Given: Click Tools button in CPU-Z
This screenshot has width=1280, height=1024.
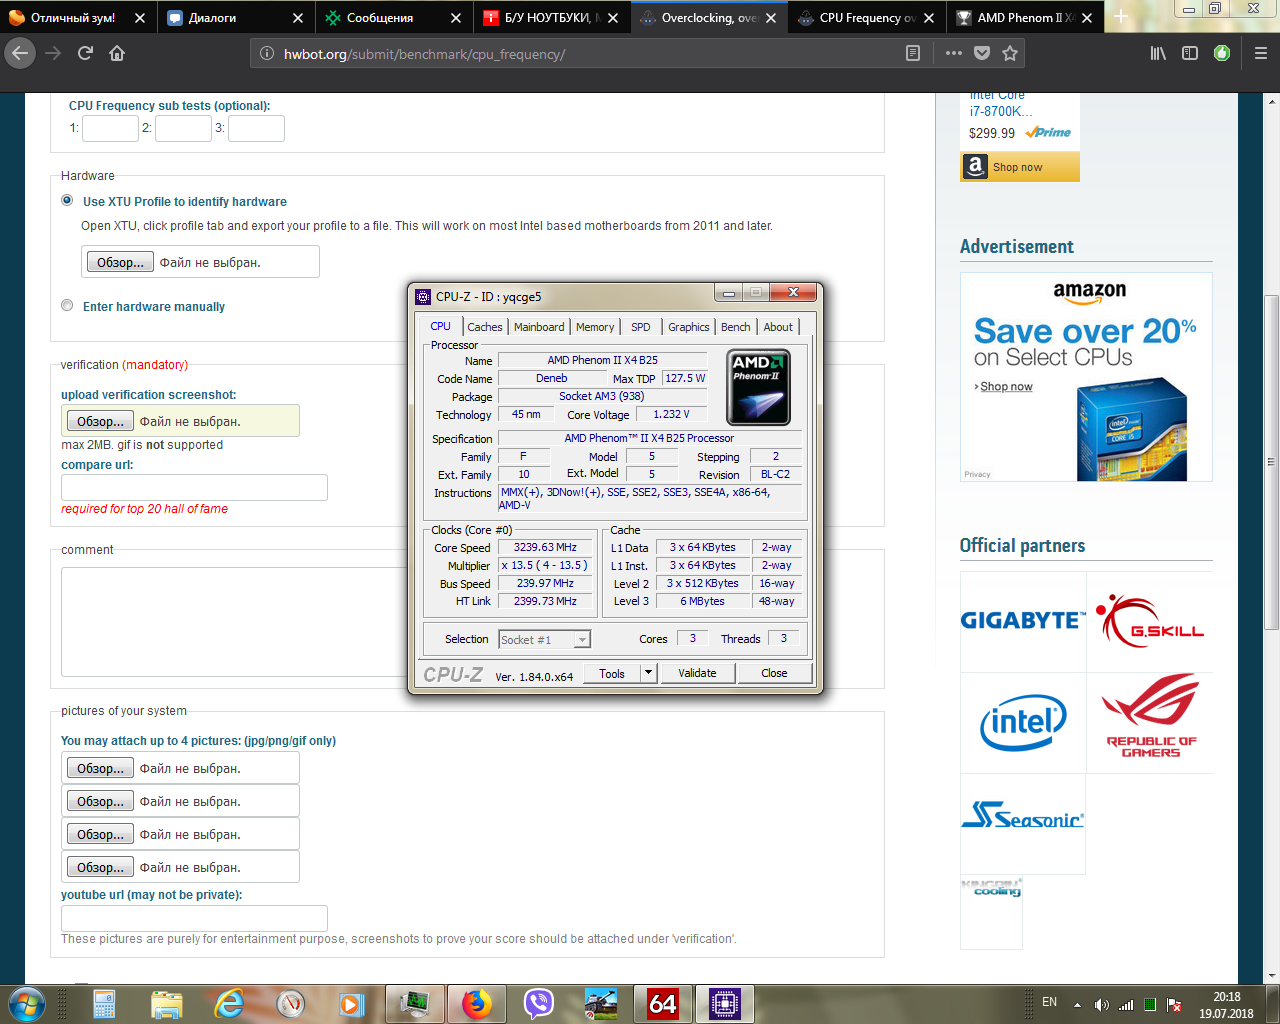Looking at the screenshot, I should tap(612, 673).
